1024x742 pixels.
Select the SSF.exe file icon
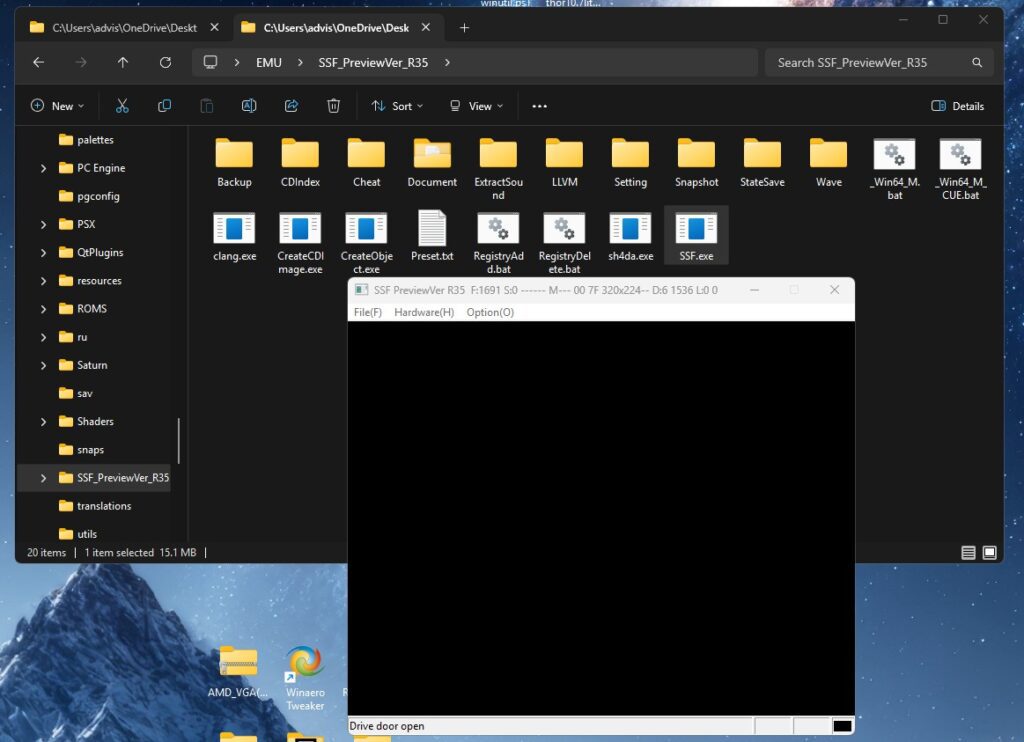coord(696,236)
